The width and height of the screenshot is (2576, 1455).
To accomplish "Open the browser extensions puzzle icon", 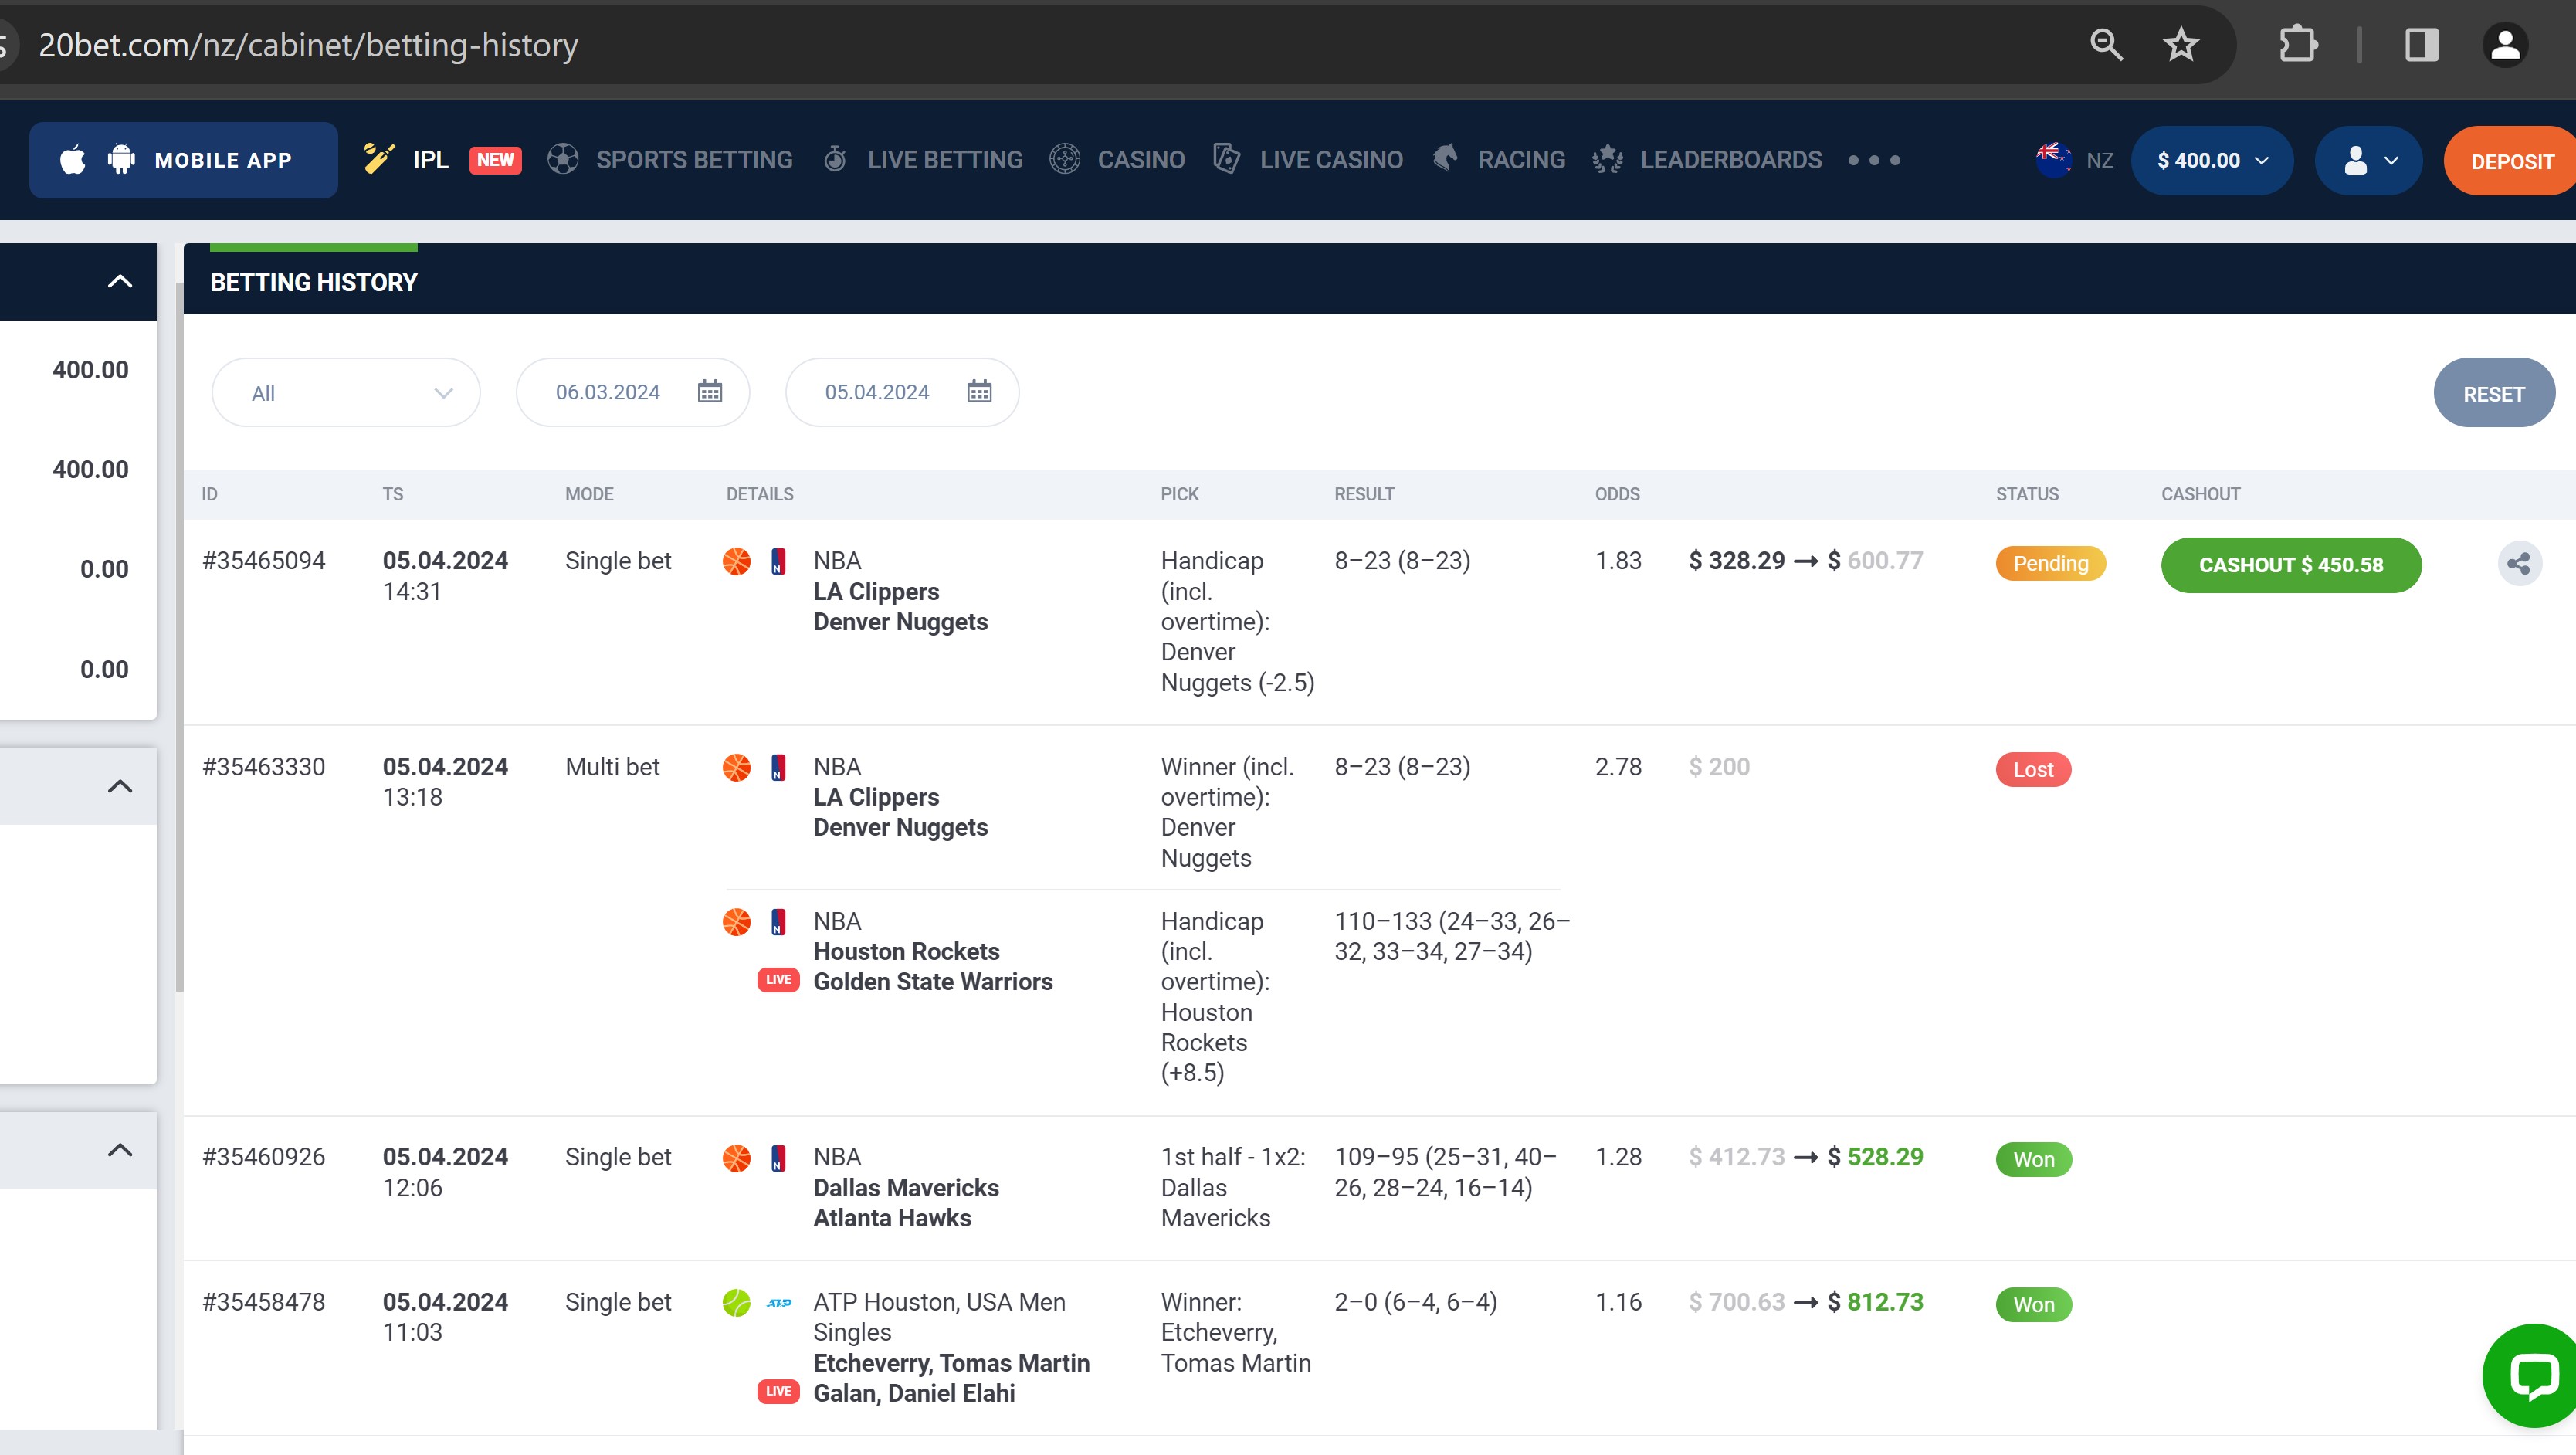I will click(x=2298, y=45).
